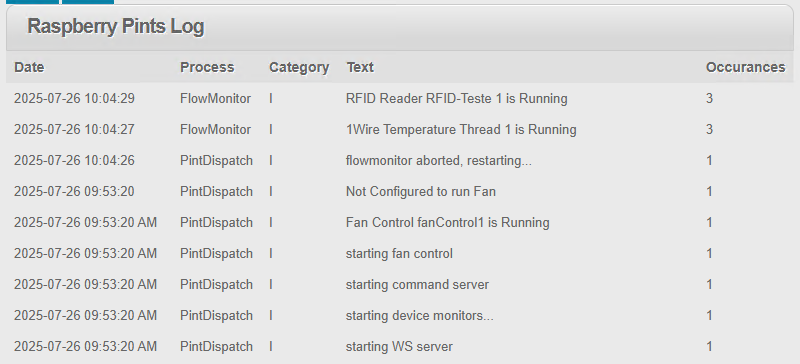Viewport: 800px width, 364px height.
Task: Click the Text column header
Action: (360, 67)
